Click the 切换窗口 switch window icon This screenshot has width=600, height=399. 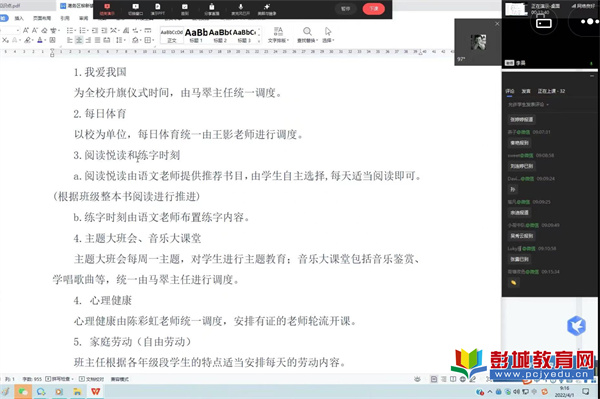[x=135, y=10]
